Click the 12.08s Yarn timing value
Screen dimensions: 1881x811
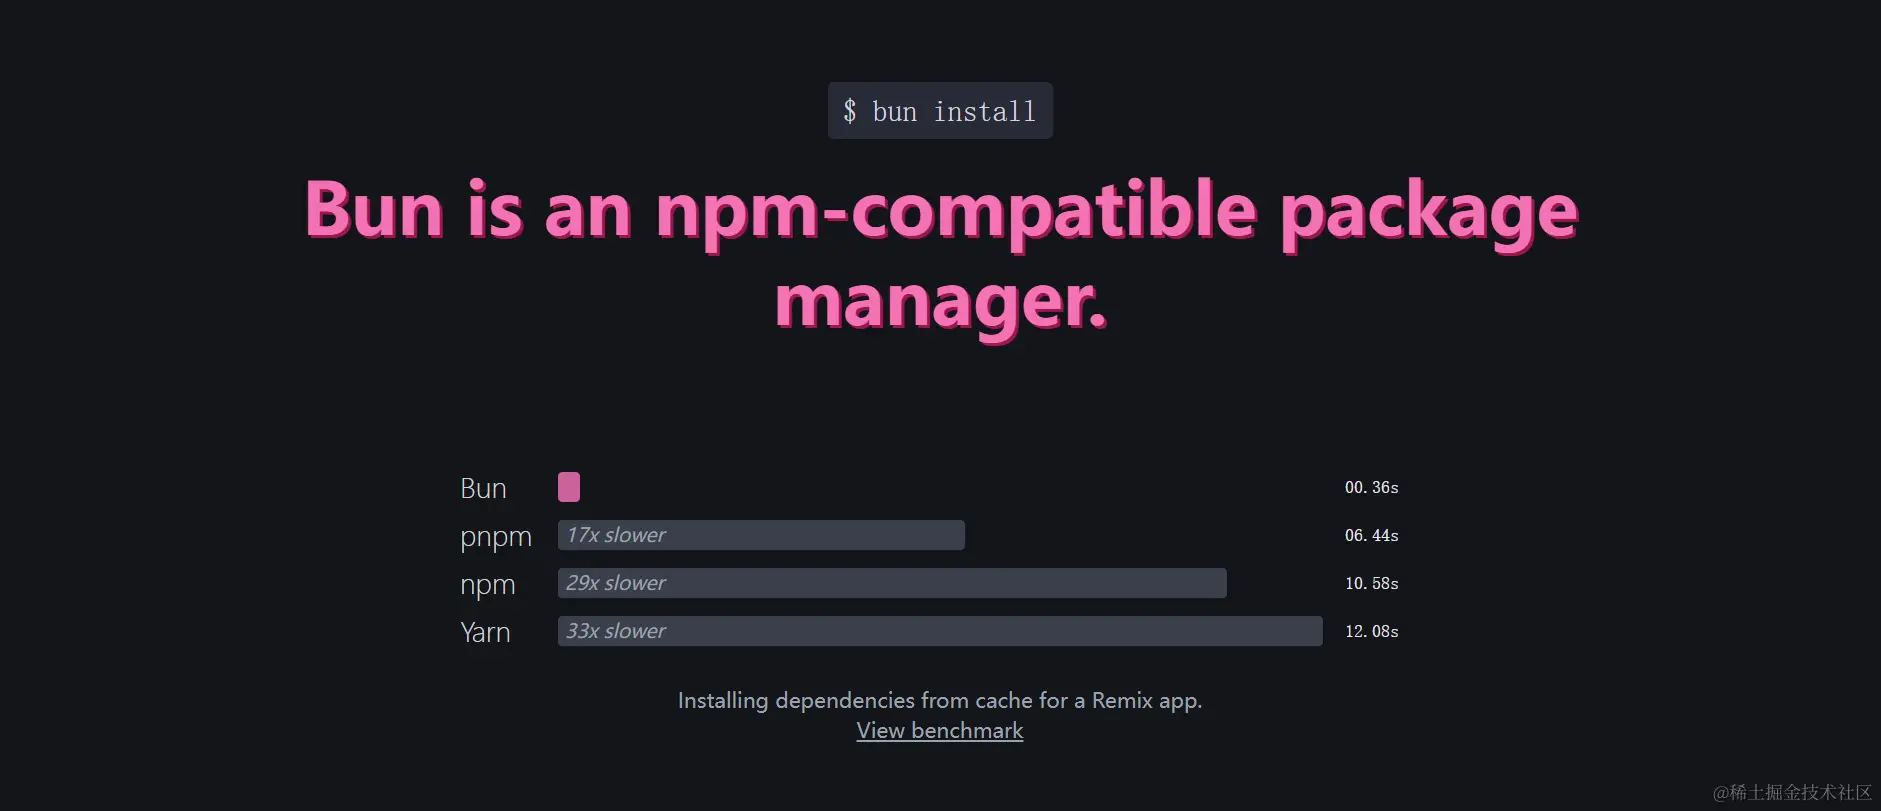tap(1371, 631)
